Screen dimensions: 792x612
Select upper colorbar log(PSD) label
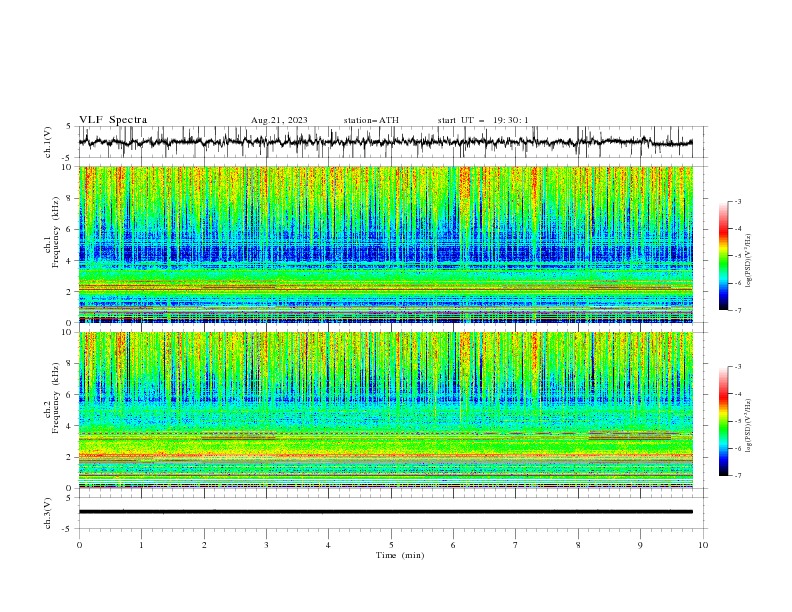pos(749,261)
